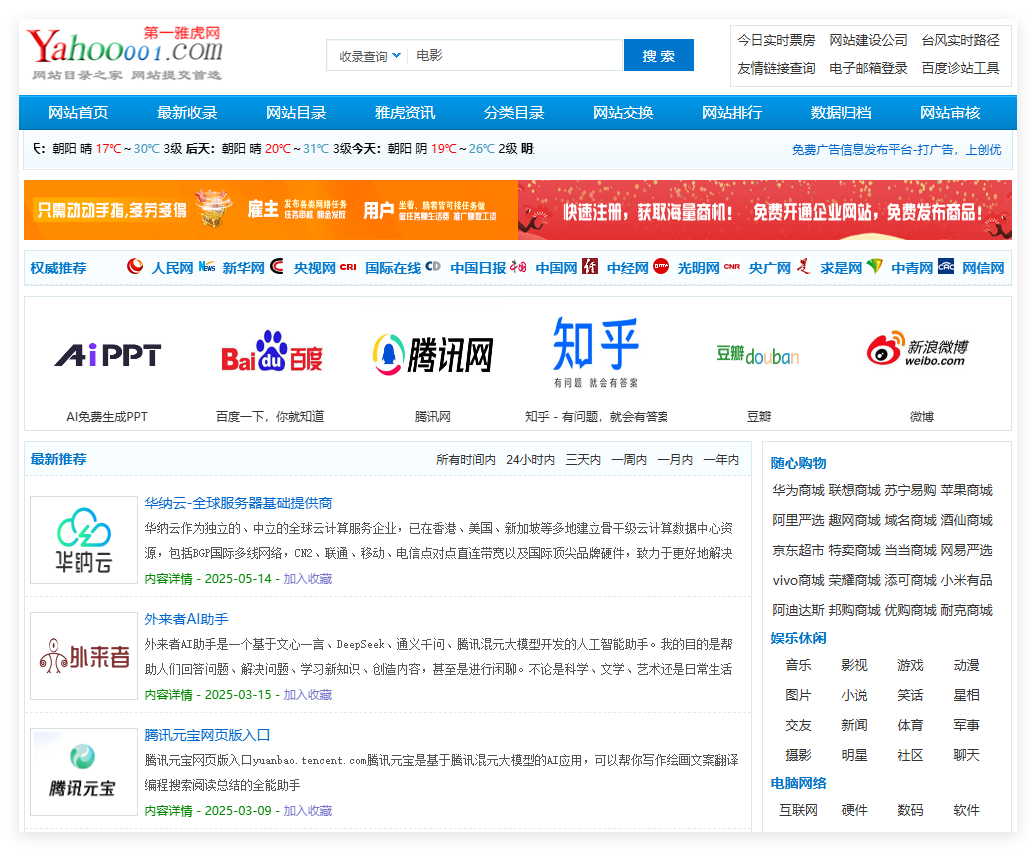This screenshot has height=851, width=1036.
Task: Open 外来者AI助手 title link
Action: tap(186, 619)
